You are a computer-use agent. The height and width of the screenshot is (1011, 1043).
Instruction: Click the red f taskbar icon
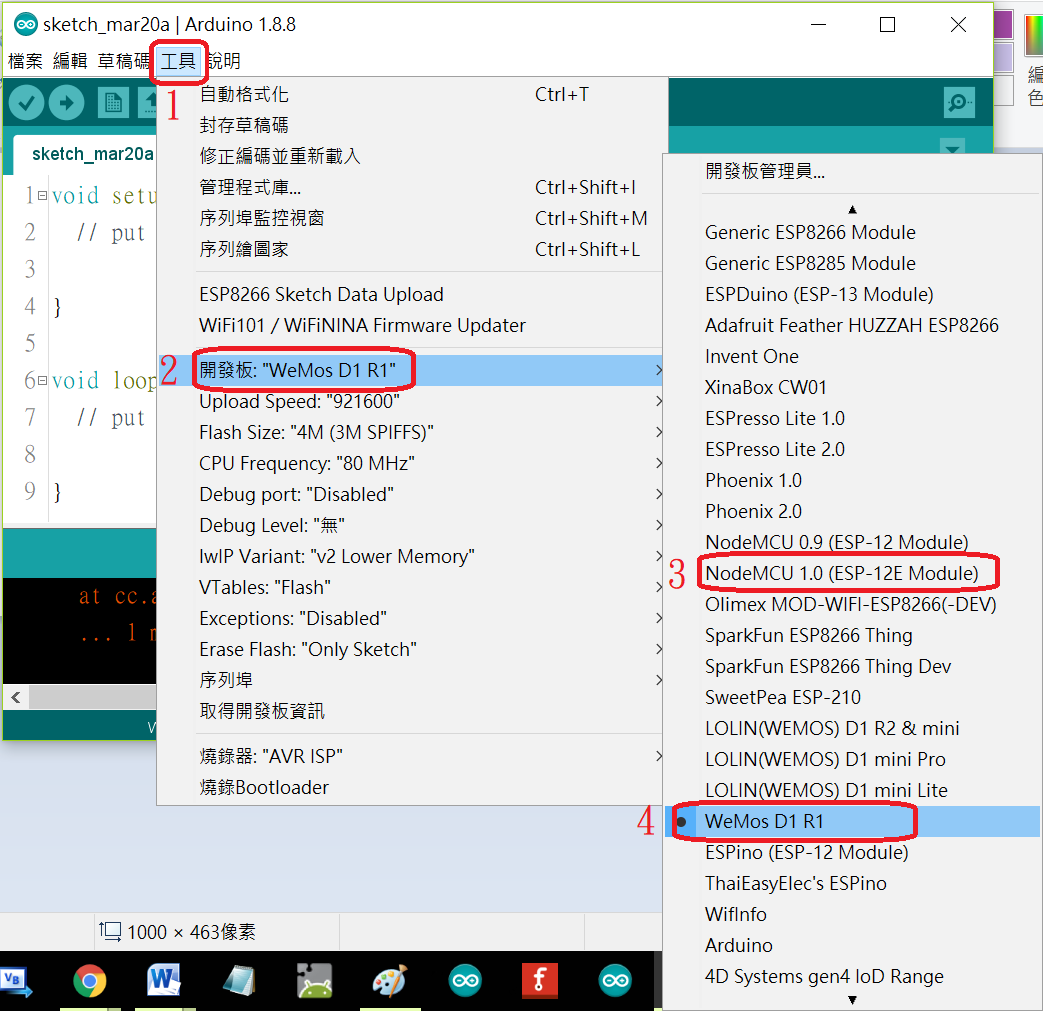[539, 980]
